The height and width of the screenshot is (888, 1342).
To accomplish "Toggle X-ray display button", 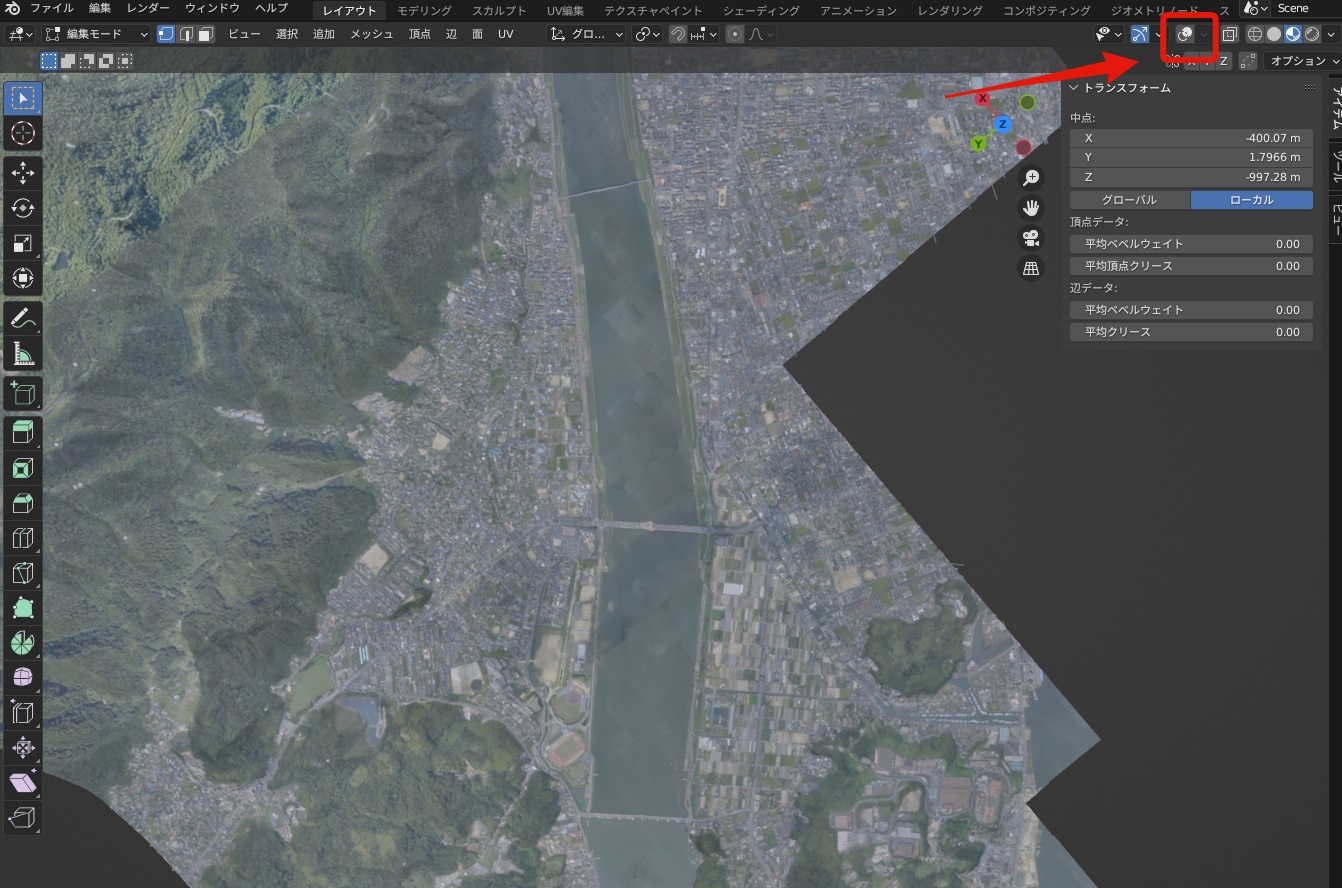I will click(1229, 34).
